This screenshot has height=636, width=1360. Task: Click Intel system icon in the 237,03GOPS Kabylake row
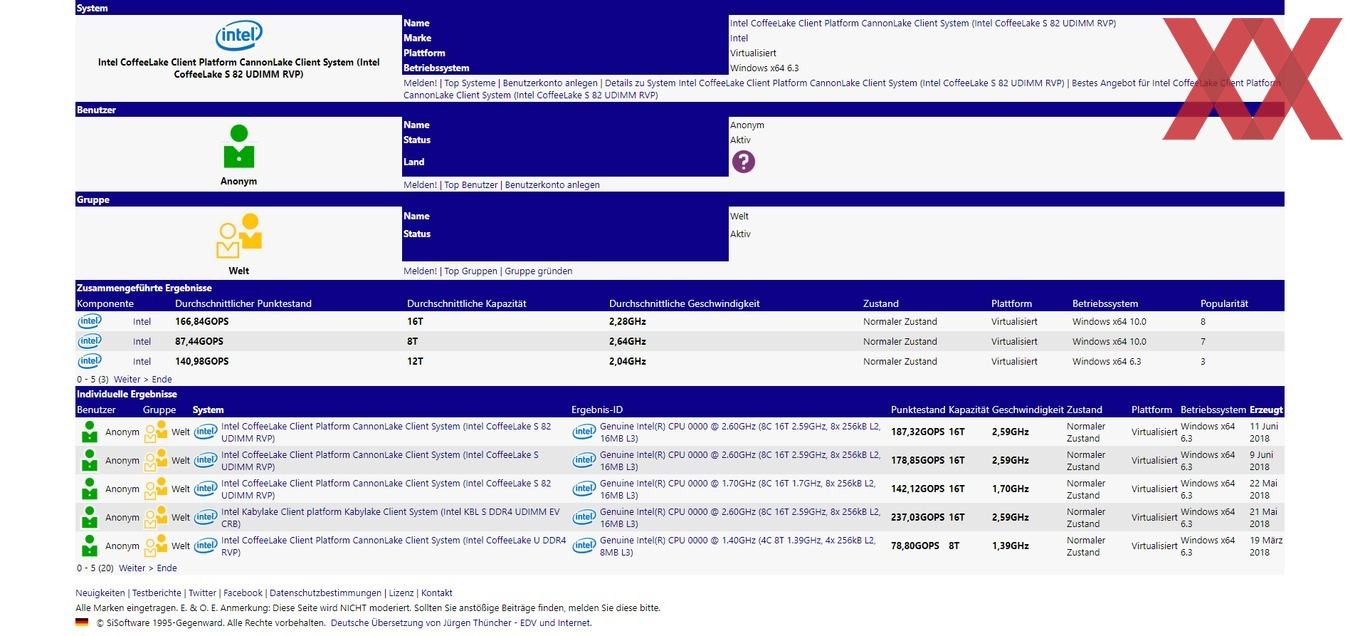click(206, 517)
